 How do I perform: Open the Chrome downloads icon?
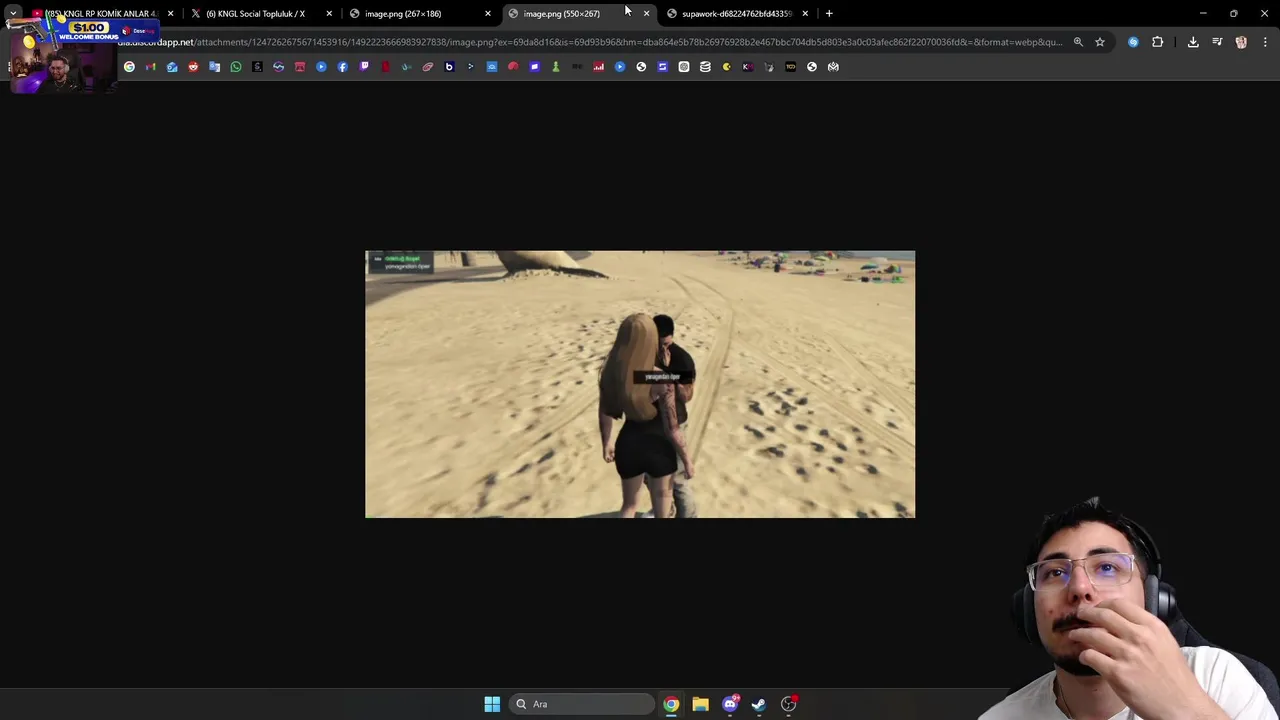(x=1193, y=42)
